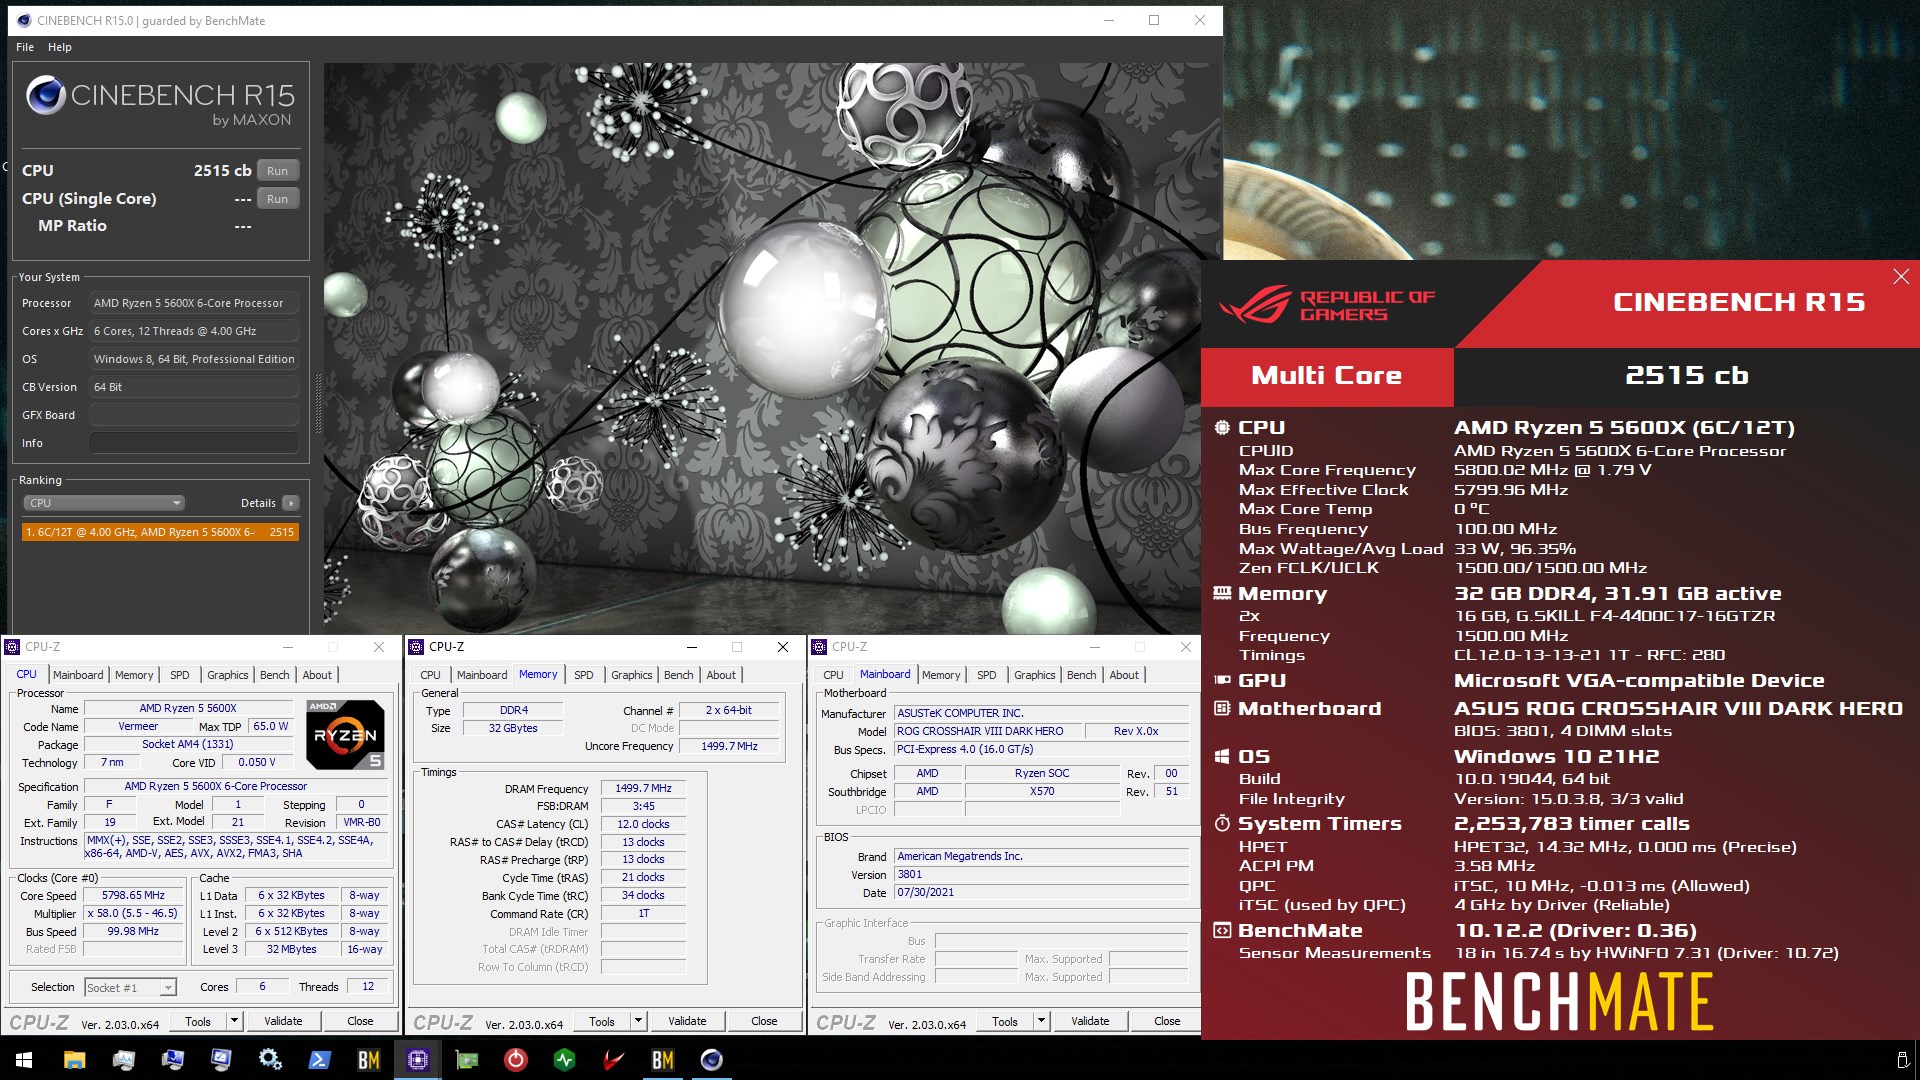Click the CAS# Latency value 12.0 clocks

(644, 825)
